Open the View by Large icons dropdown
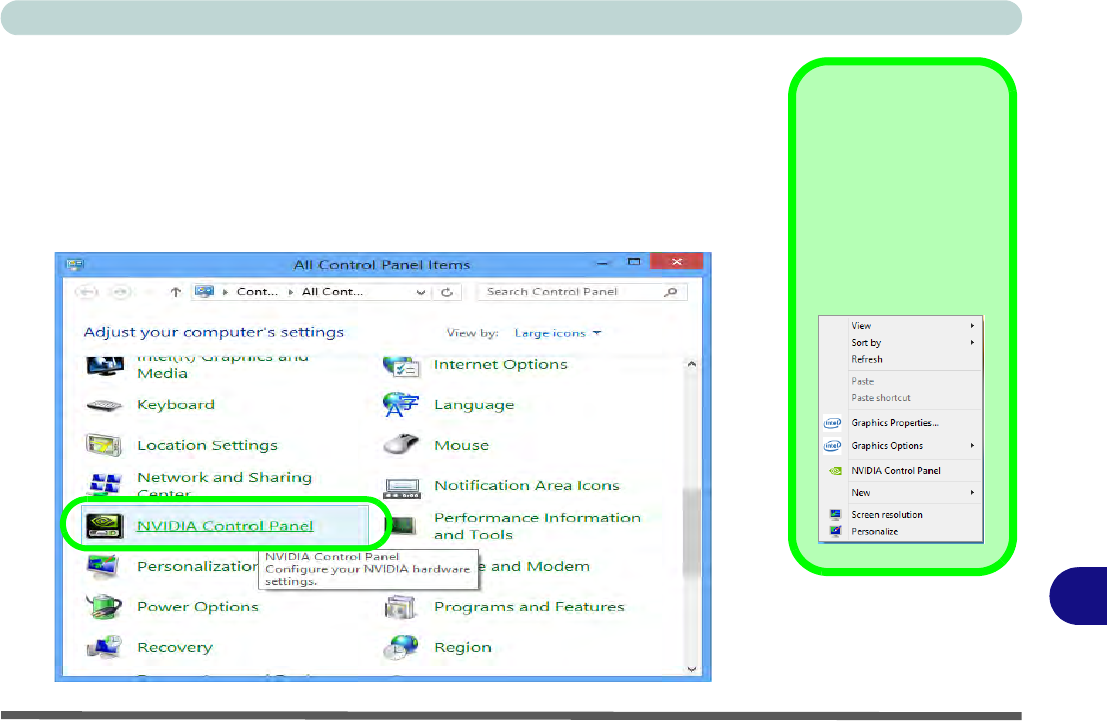This screenshot has height=721, width=1107. (558, 333)
